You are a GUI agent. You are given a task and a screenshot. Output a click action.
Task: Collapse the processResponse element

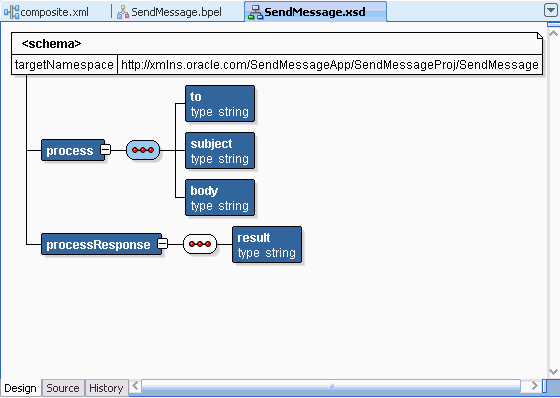[162, 244]
